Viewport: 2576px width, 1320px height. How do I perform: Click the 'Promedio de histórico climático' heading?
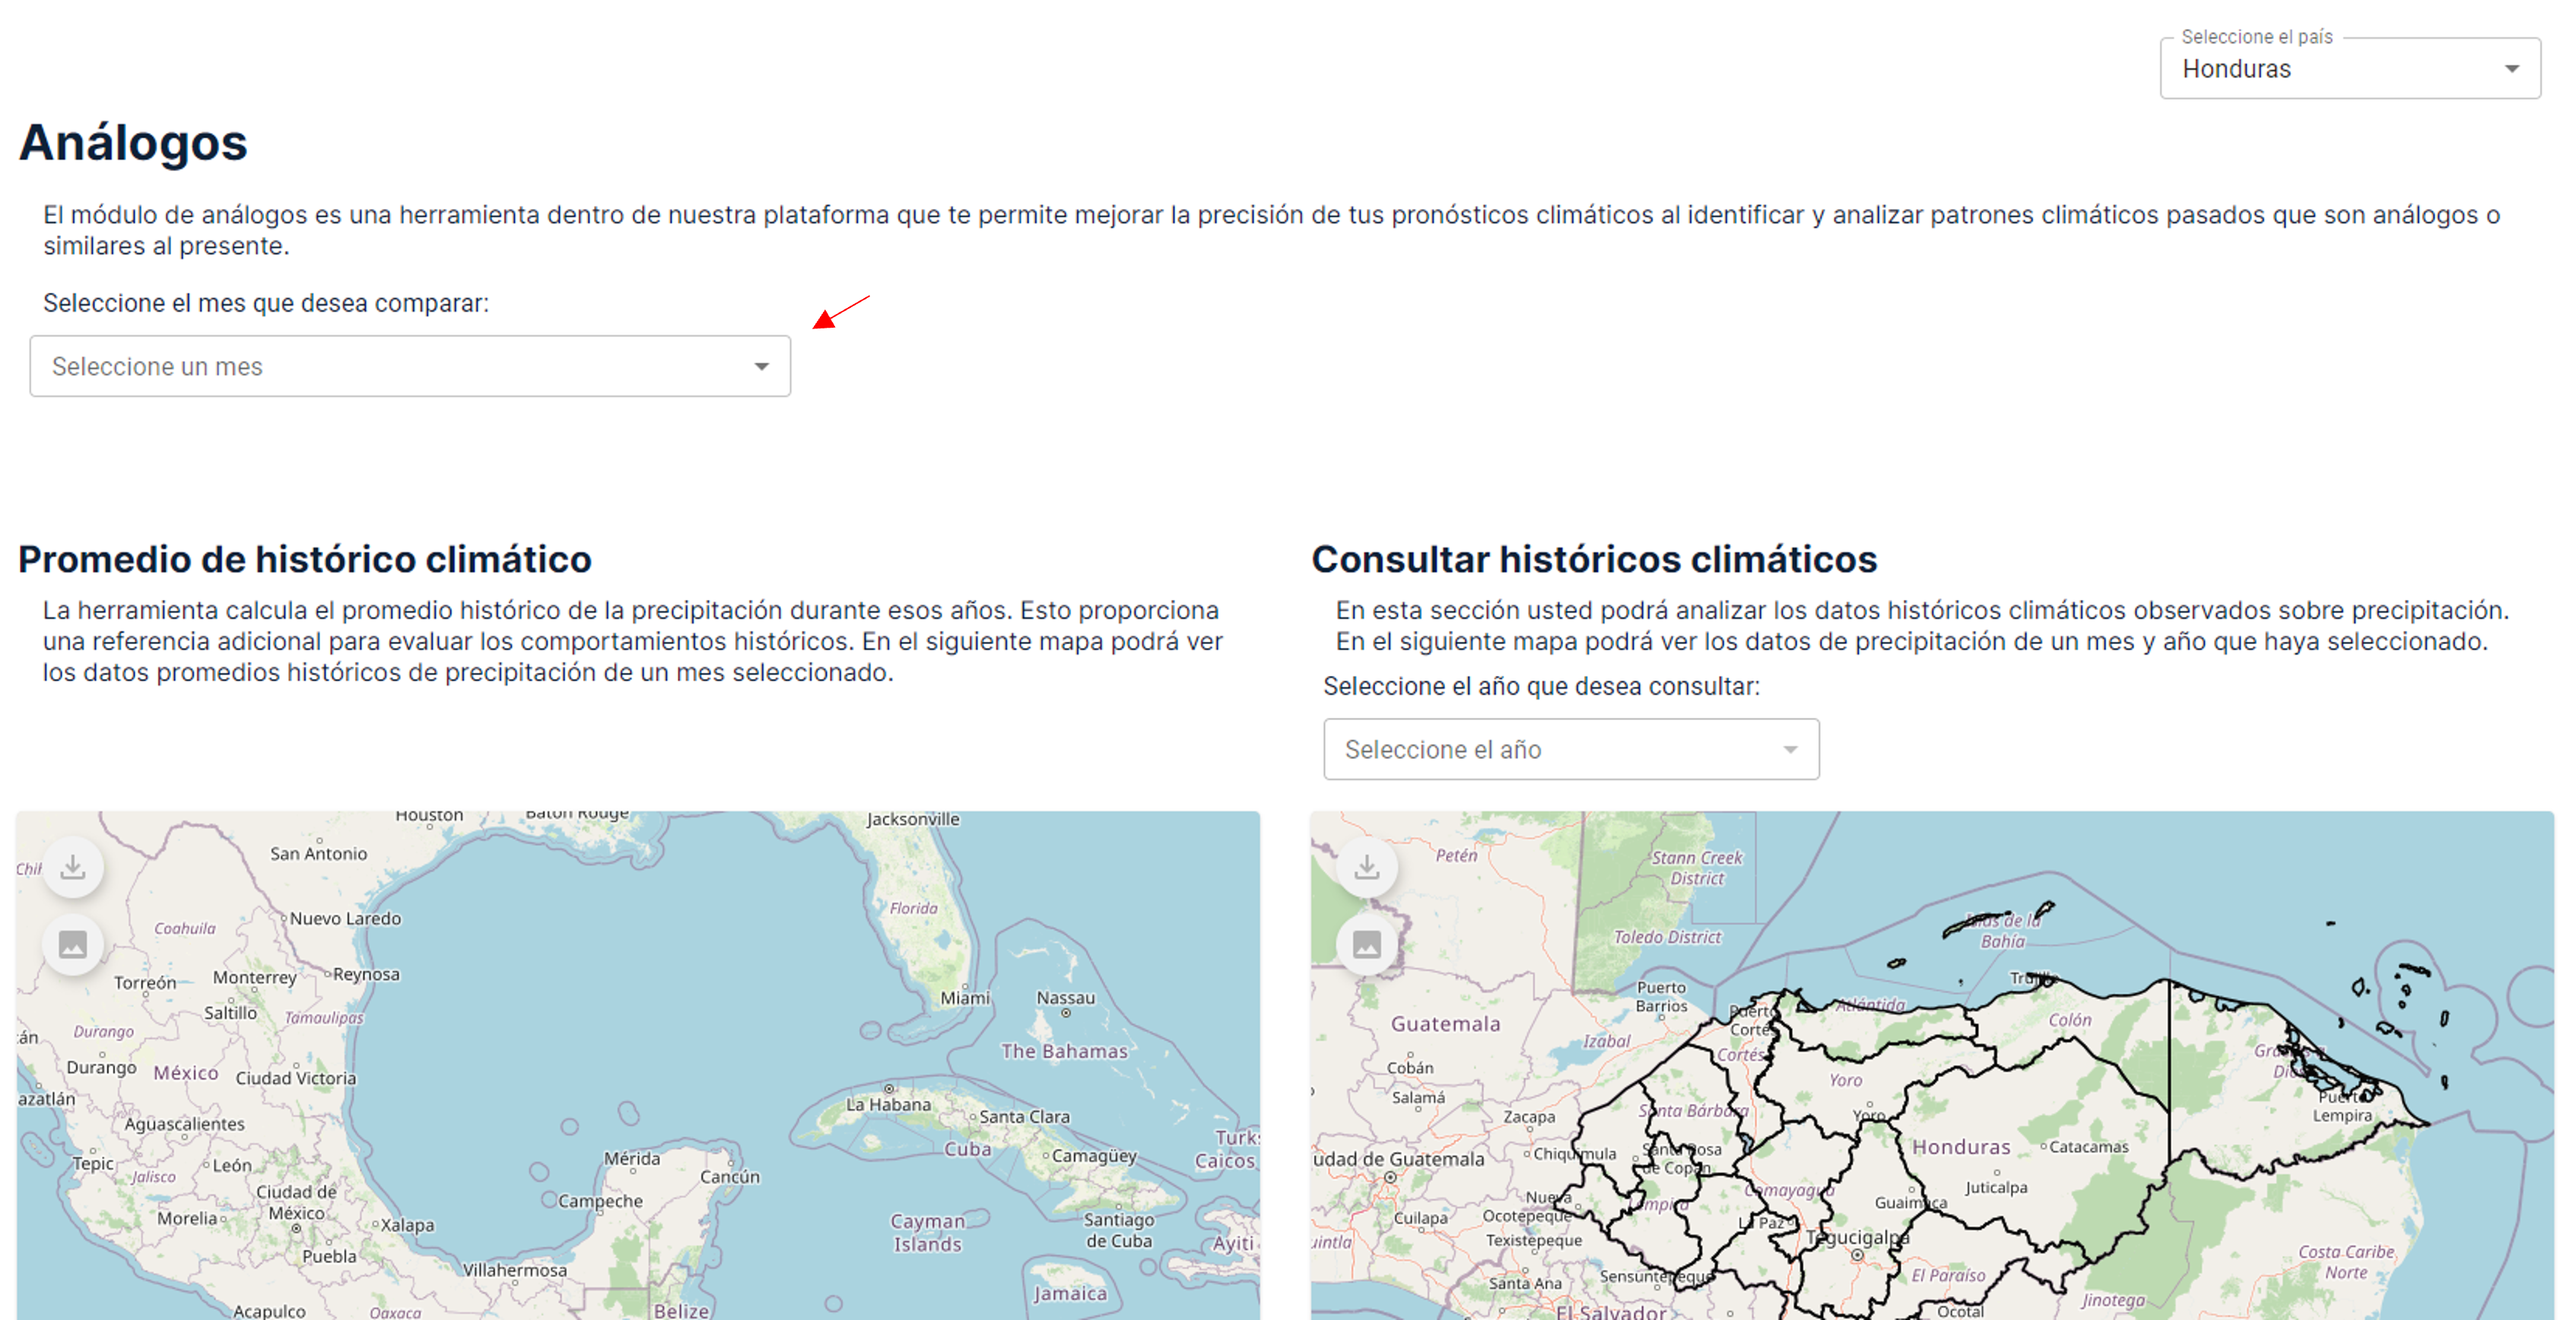(x=305, y=559)
